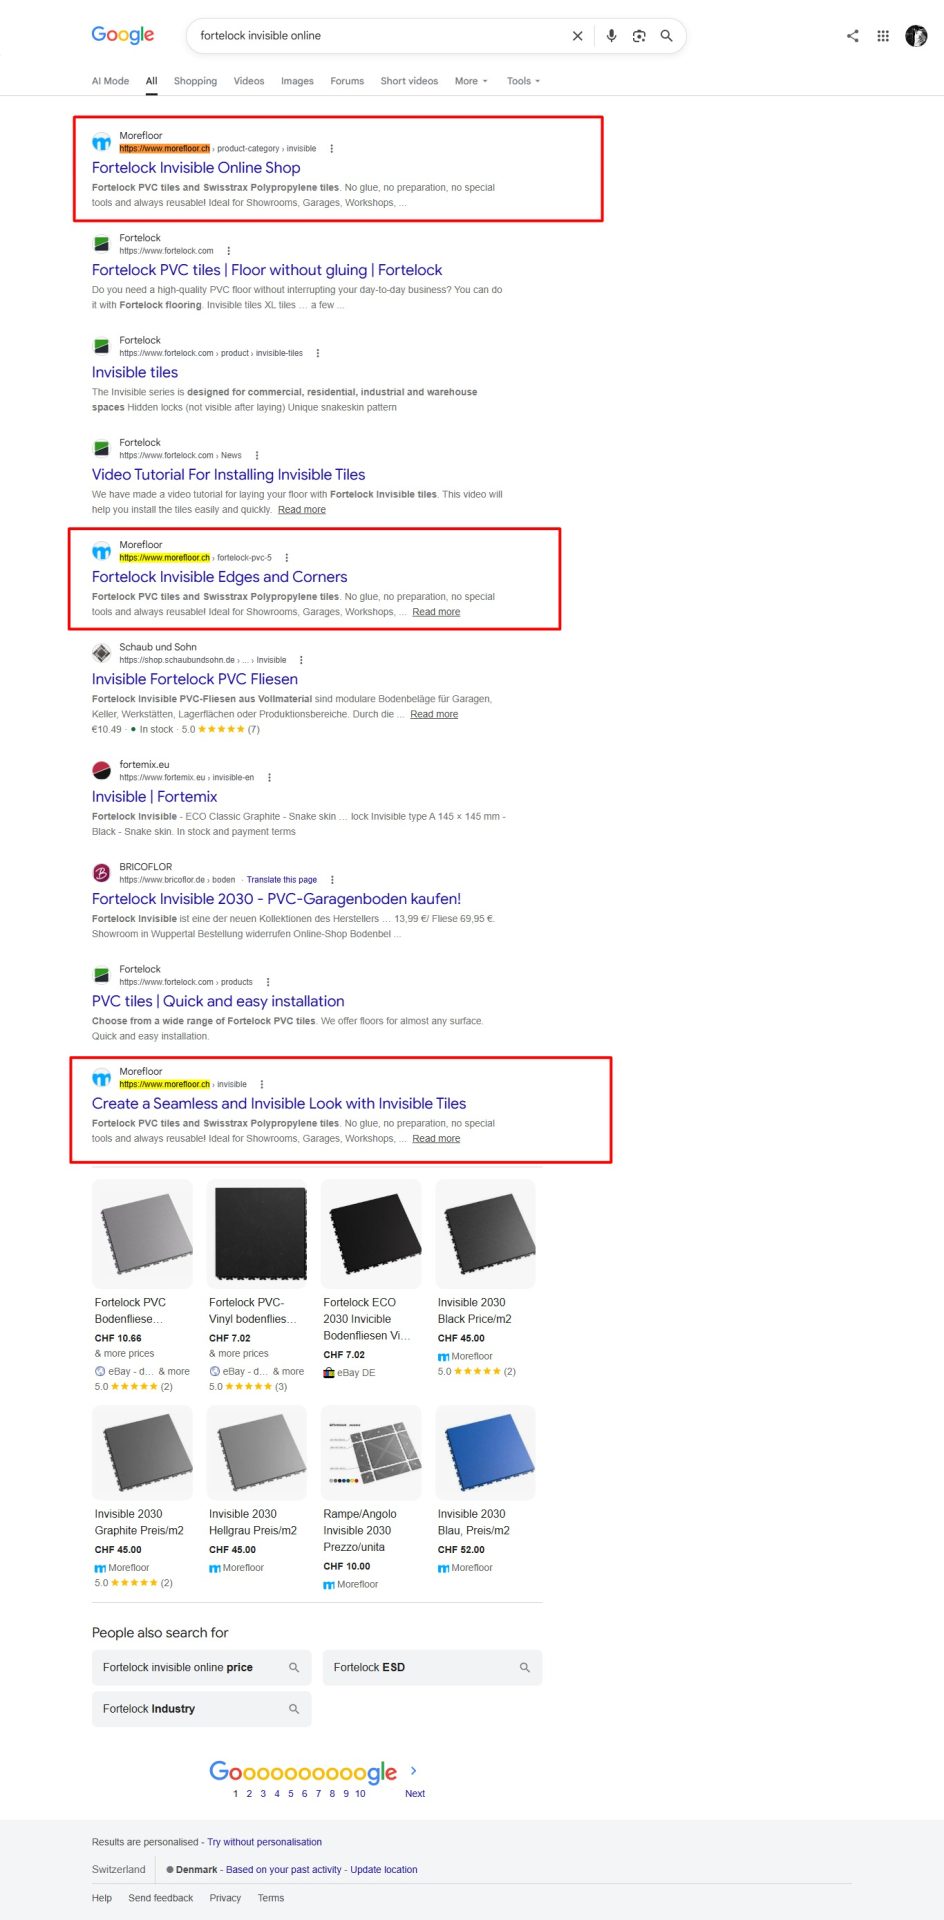Switch to the Short videos tab
The image size is (944, 1920).
point(409,81)
